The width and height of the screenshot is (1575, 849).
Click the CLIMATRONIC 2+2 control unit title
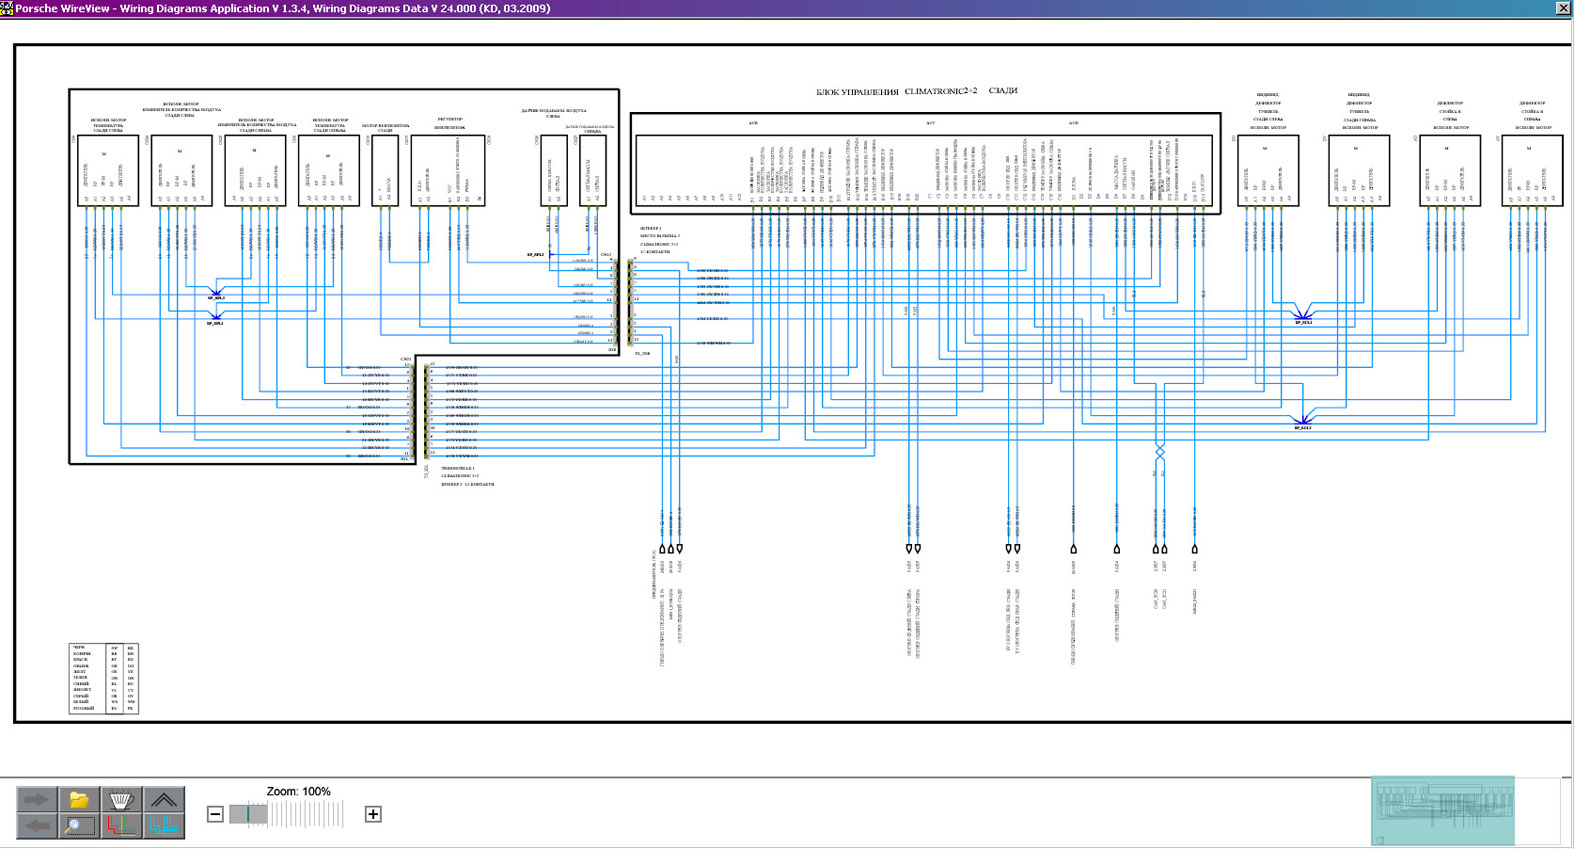916,91
